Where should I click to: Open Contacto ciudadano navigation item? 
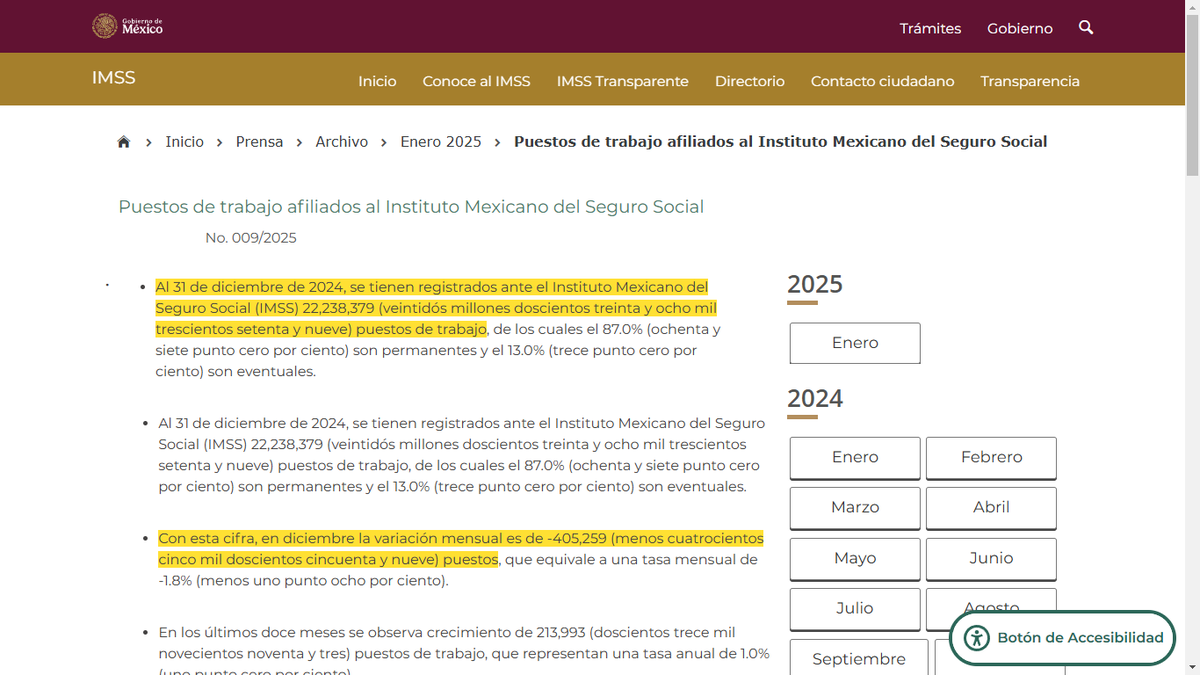coord(883,81)
